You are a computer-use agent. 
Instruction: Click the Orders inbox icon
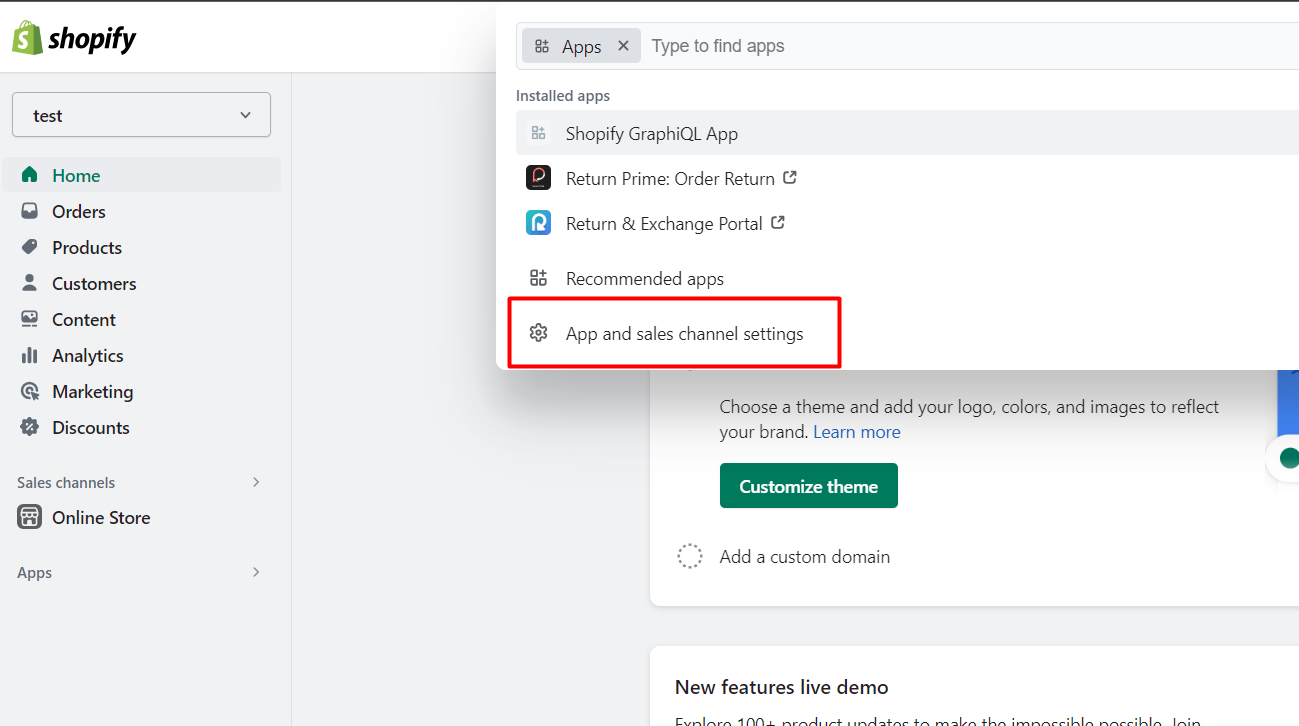coord(30,211)
